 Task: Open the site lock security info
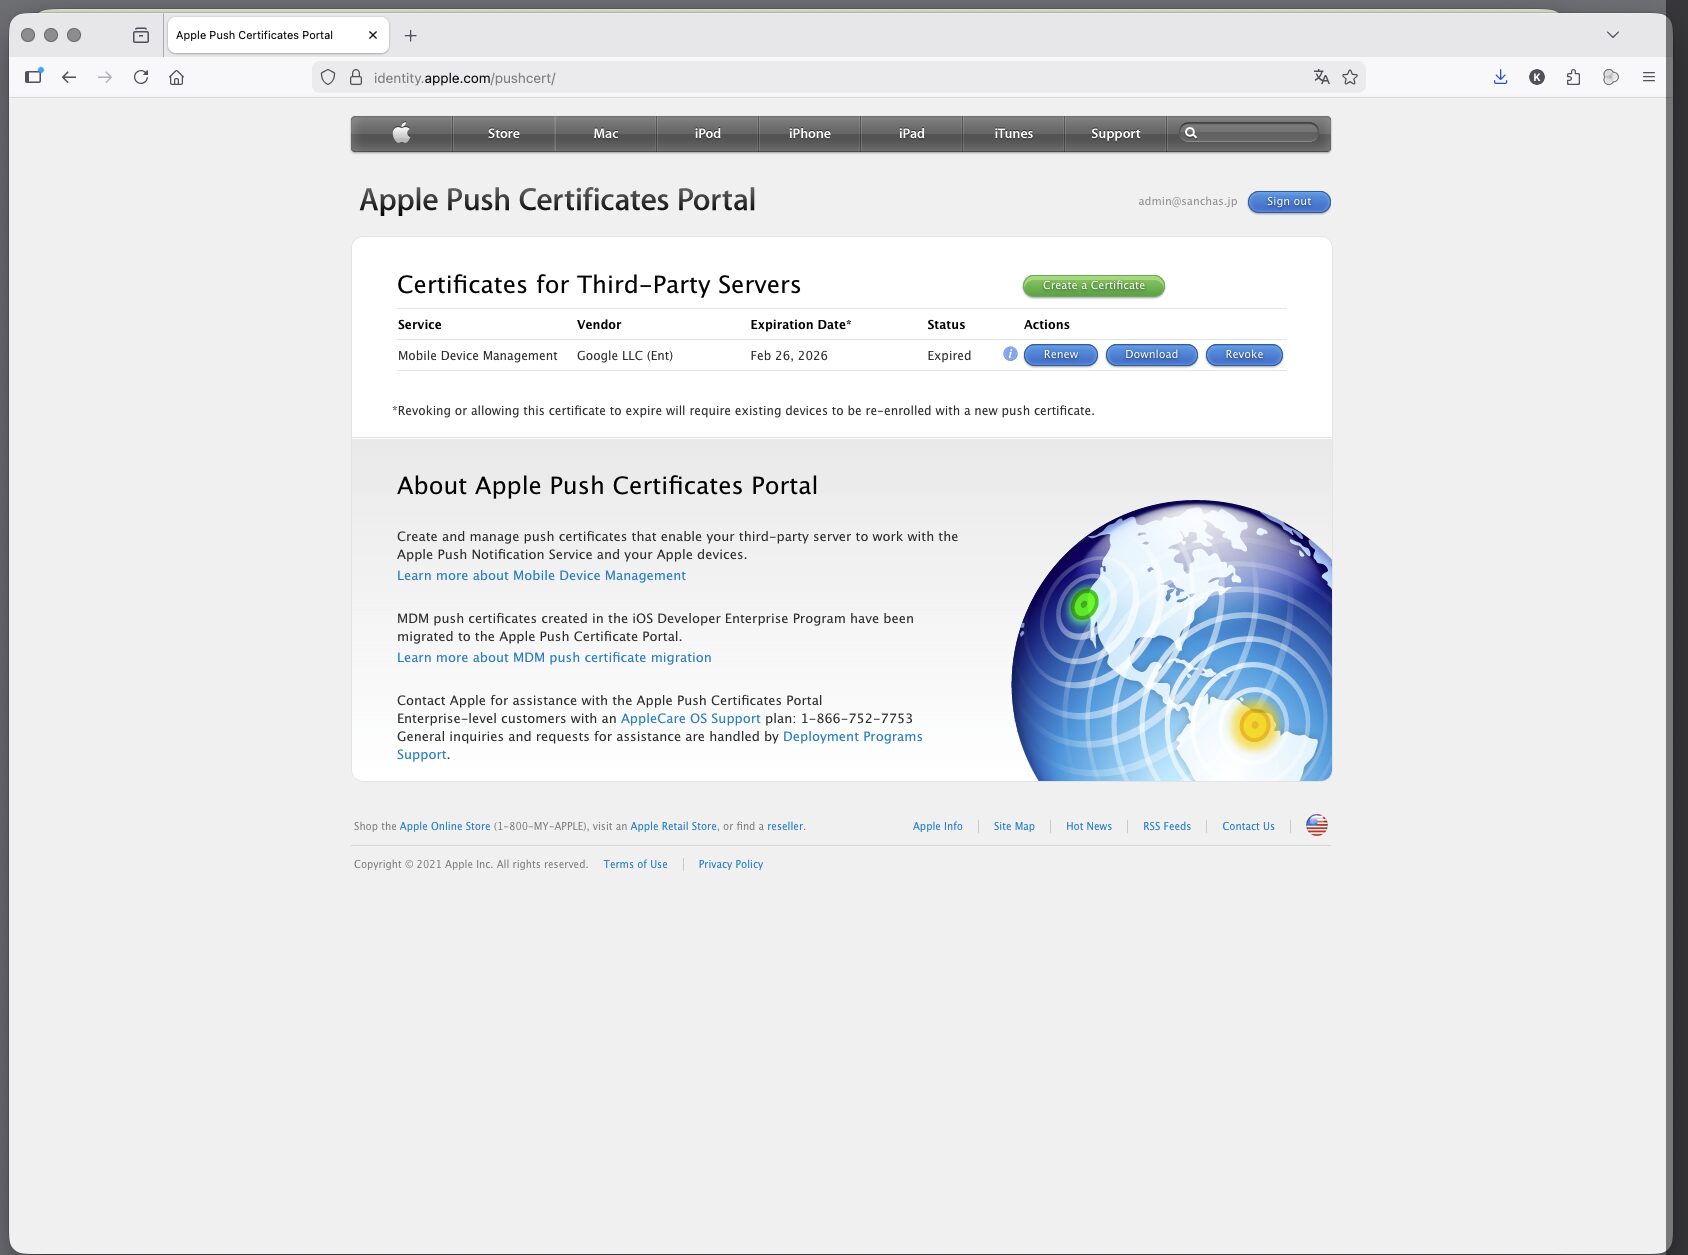tap(355, 77)
